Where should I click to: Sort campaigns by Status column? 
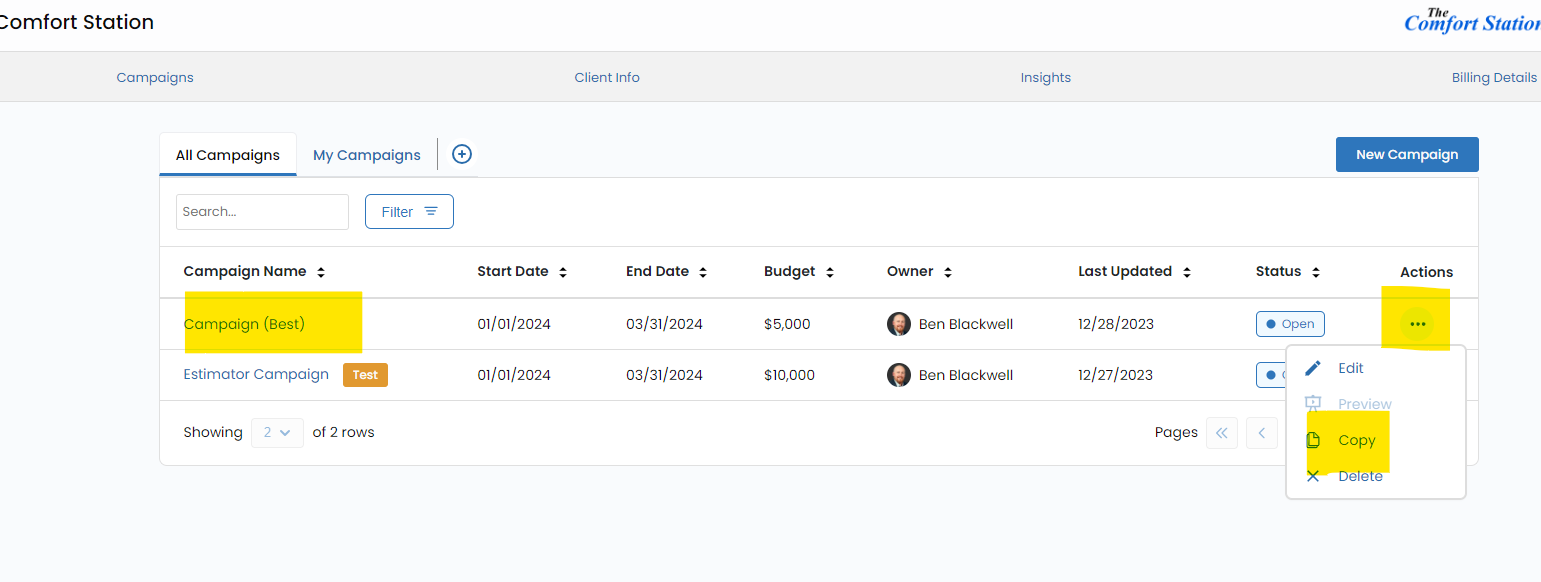click(x=1316, y=272)
